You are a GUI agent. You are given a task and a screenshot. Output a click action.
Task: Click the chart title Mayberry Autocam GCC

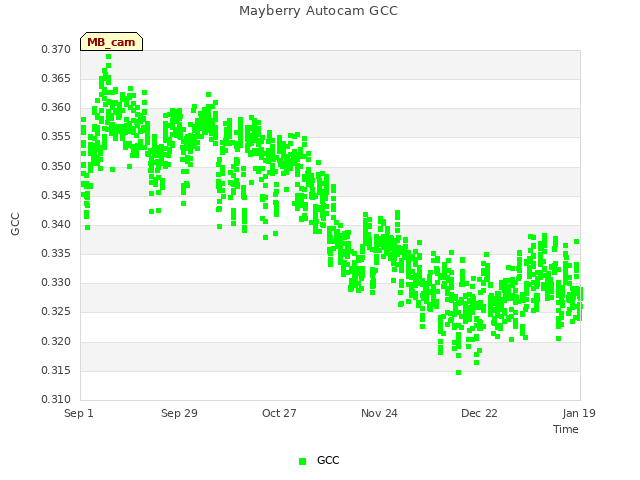tap(318, 11)
